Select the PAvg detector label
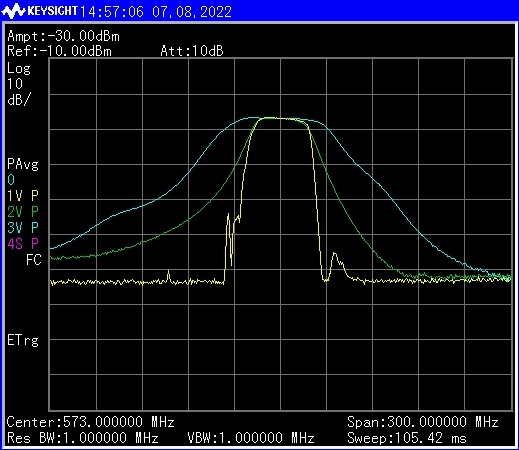This screenshot has width=519, height=450. pyautogui.click(x=23, y=165)
